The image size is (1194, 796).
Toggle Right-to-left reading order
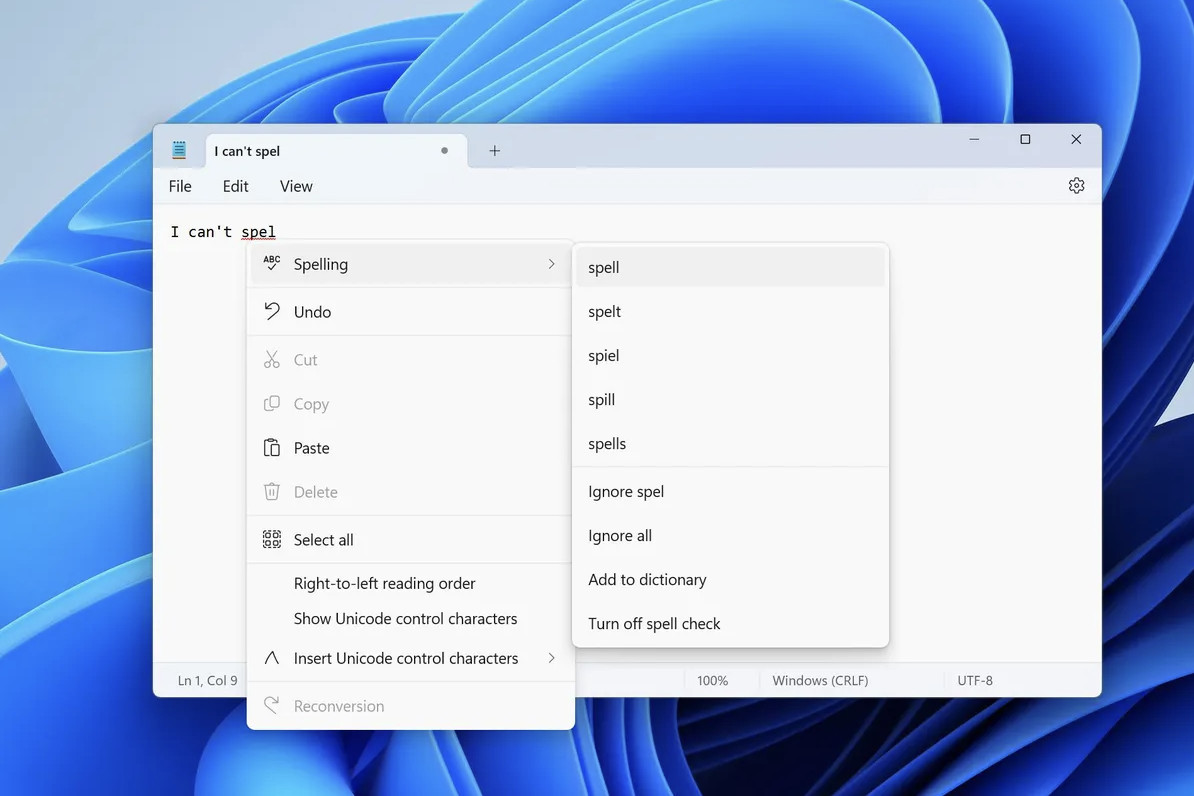[x=384, y=584]
